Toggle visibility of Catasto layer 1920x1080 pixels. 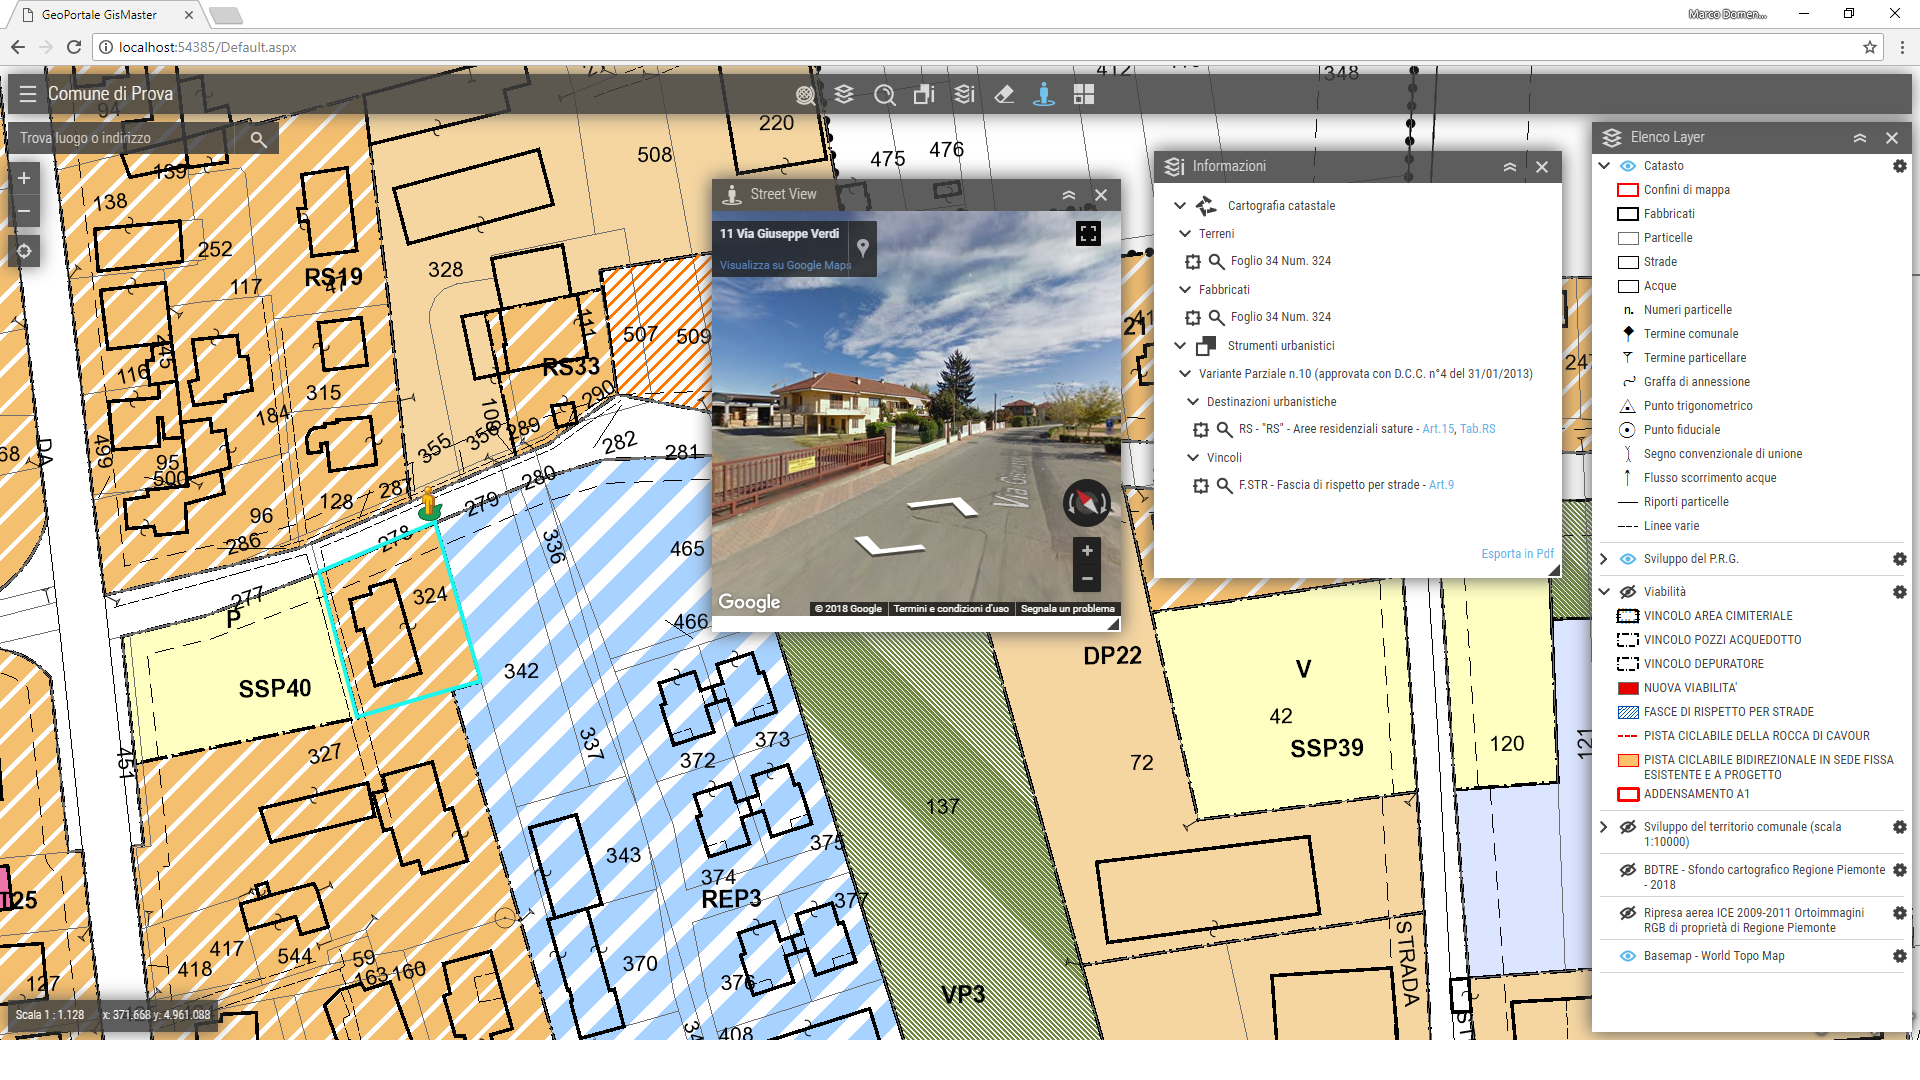1628,166
